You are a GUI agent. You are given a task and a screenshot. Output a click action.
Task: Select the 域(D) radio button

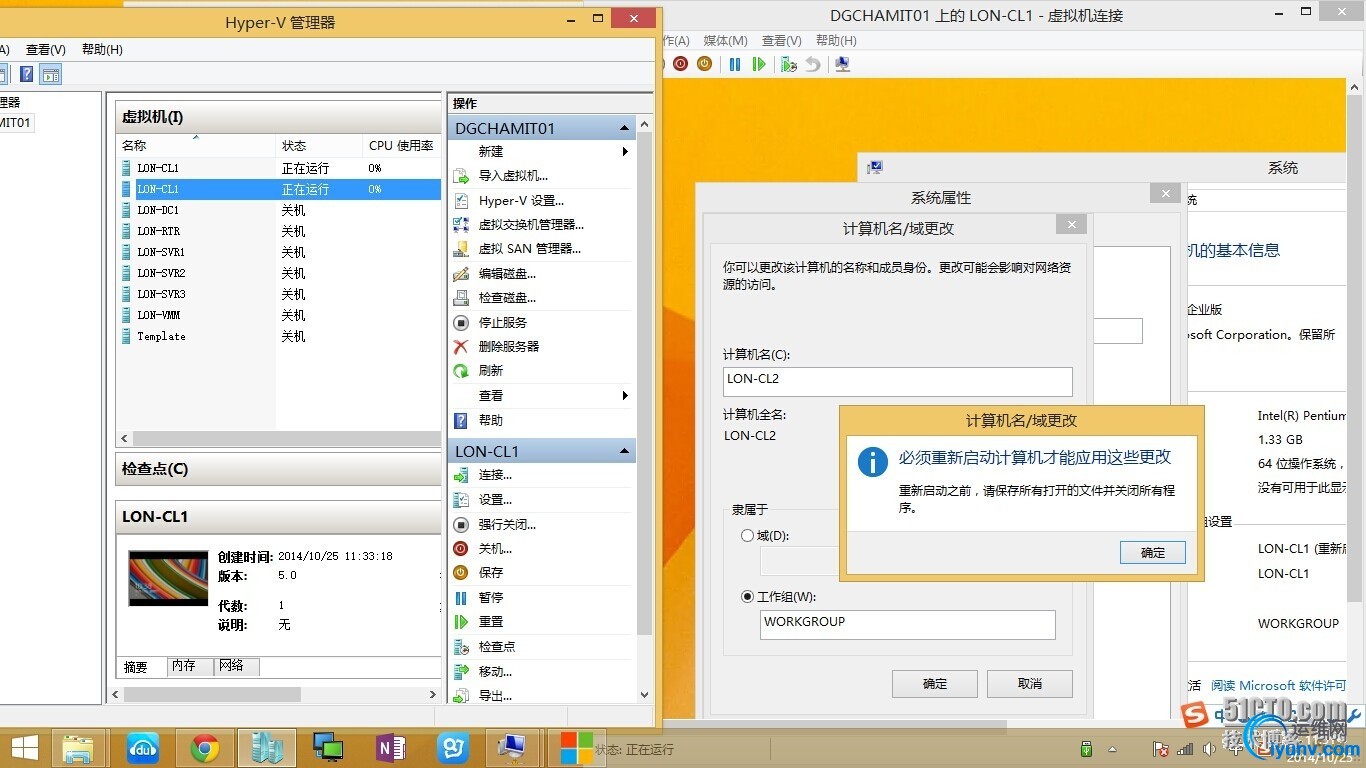[748, 536]
